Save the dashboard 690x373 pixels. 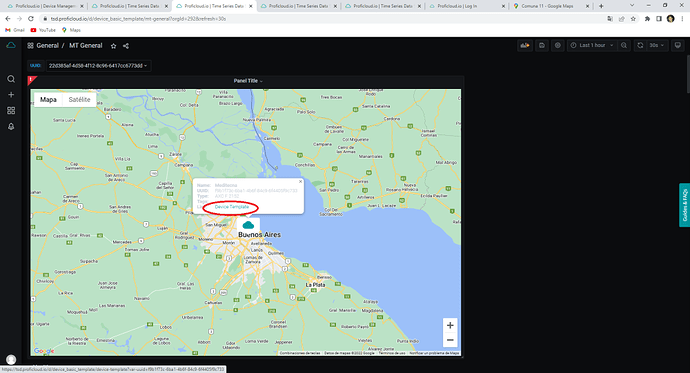click(542, 45)
